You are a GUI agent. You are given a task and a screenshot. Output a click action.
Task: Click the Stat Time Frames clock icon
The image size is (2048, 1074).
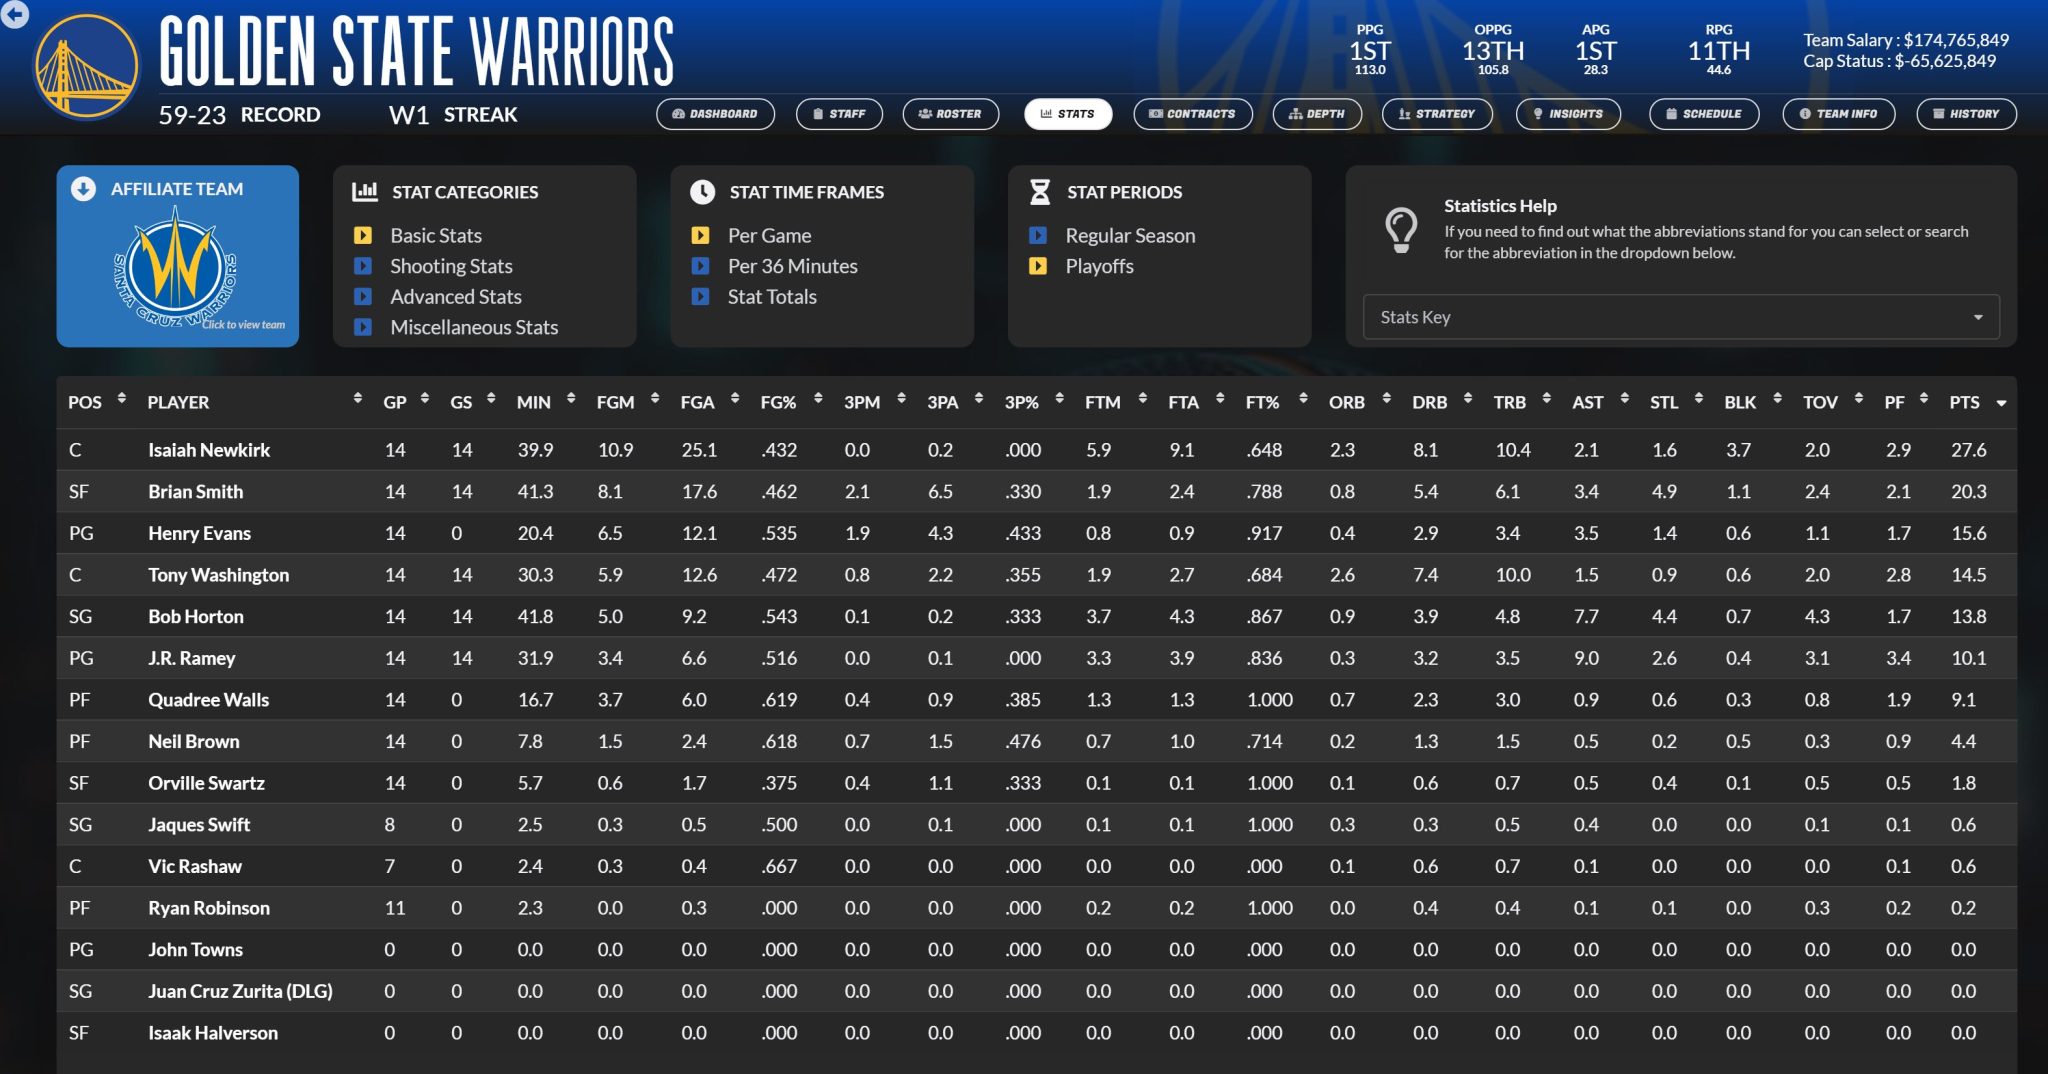coord(702,192)
